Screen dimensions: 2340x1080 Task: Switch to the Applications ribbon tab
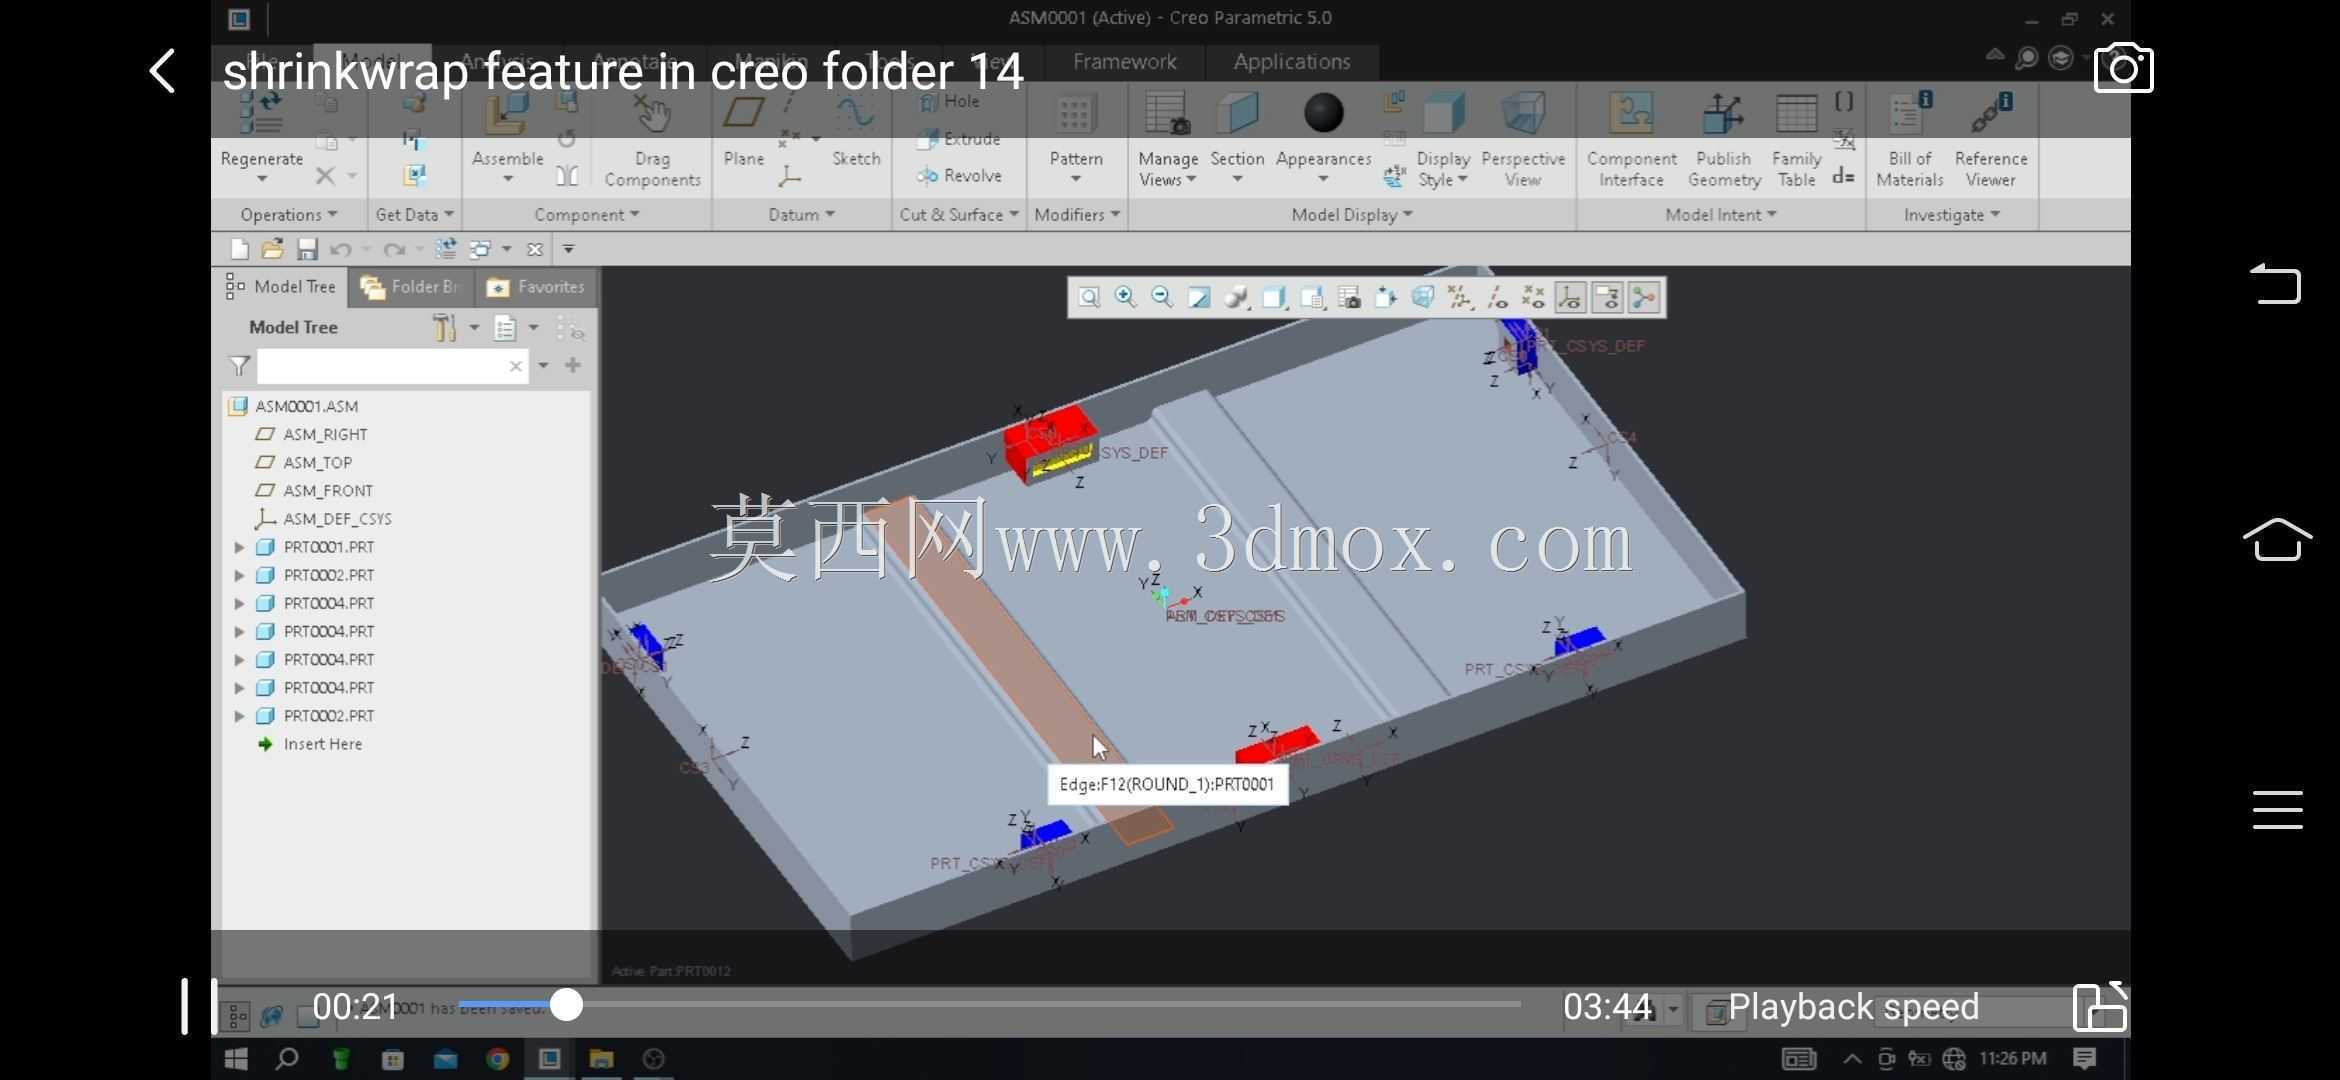[x=1291, y=62]
